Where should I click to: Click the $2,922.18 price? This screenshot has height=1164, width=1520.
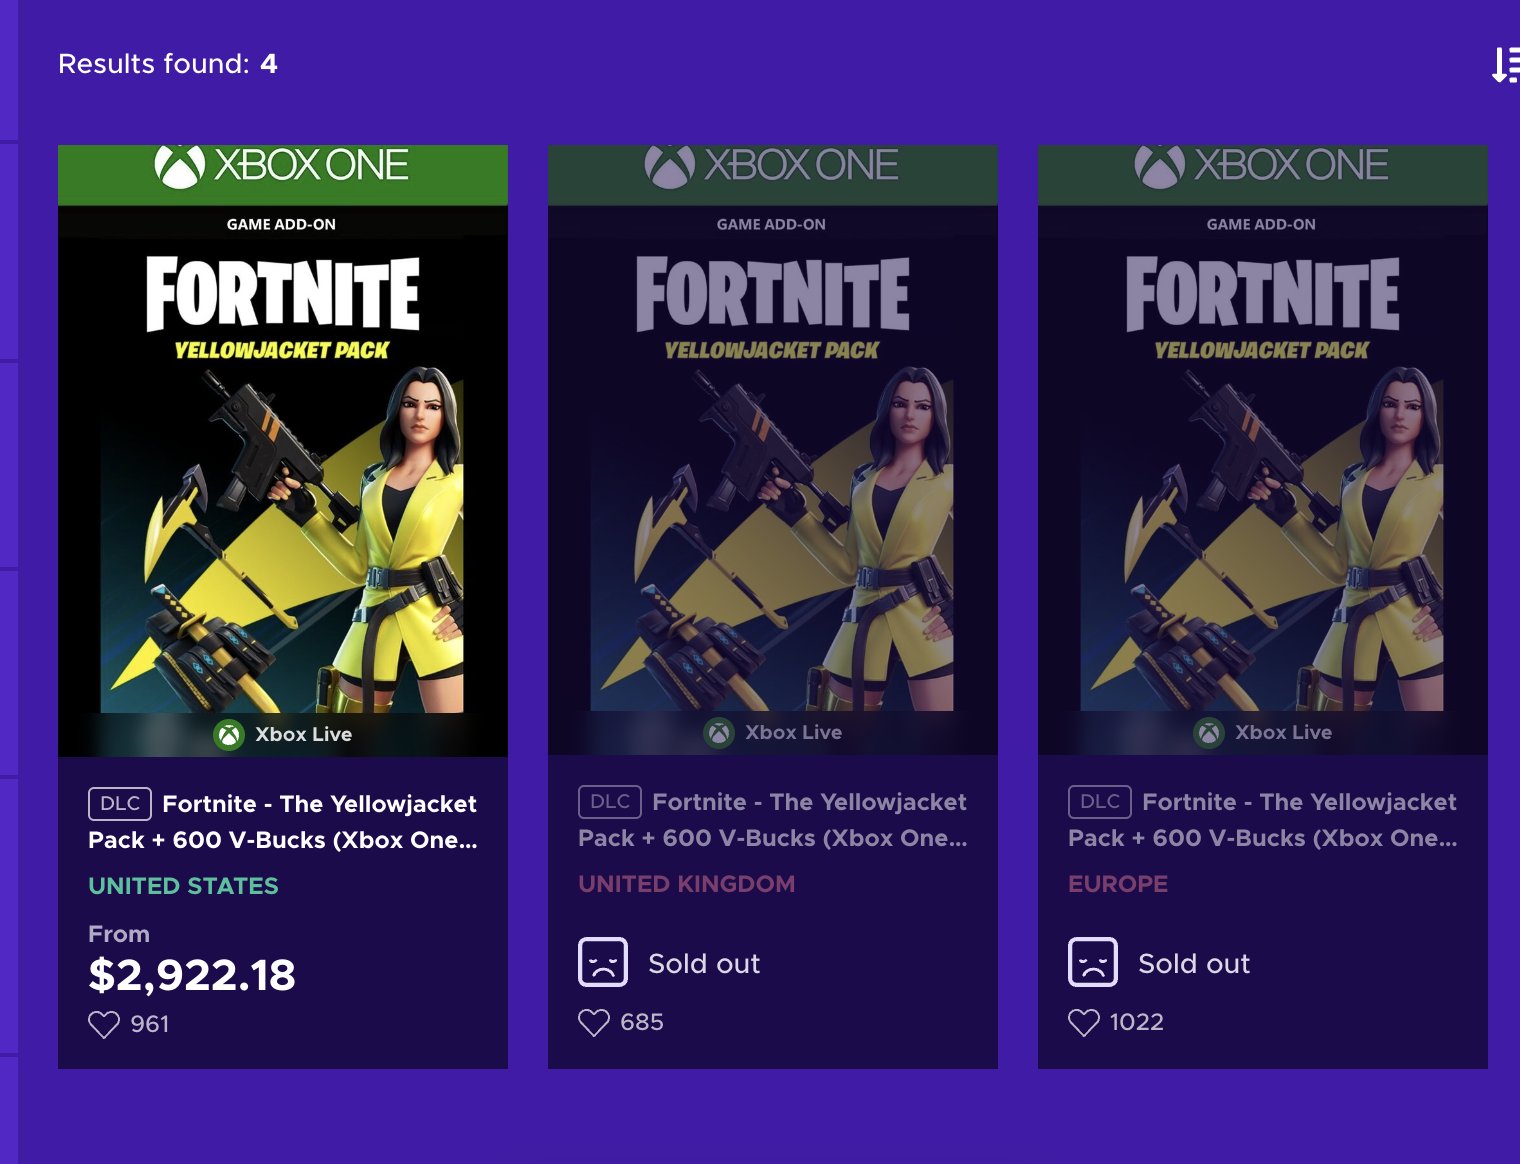tap(192, 976)
